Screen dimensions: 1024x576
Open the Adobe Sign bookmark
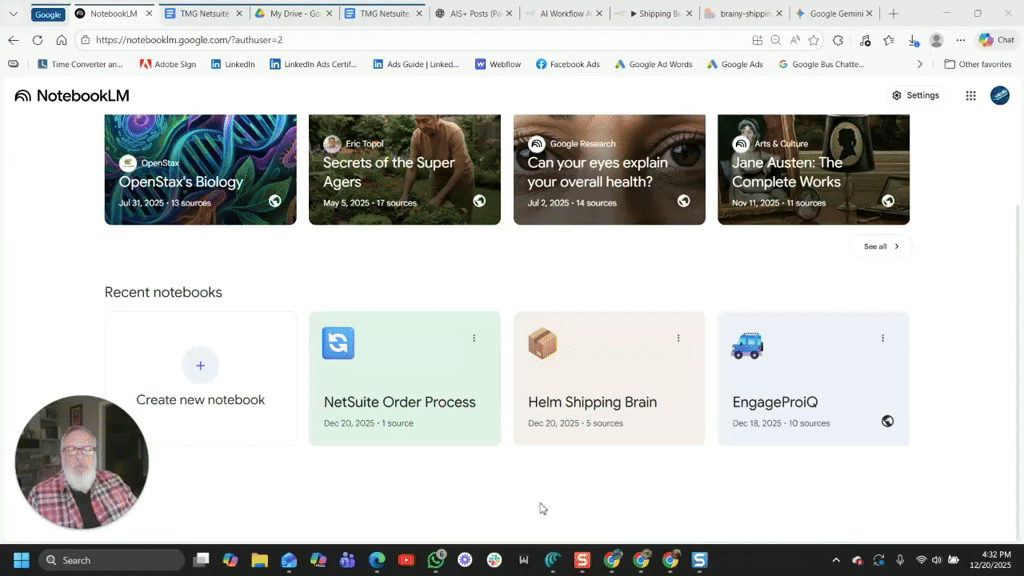click(x=168, y=64)
